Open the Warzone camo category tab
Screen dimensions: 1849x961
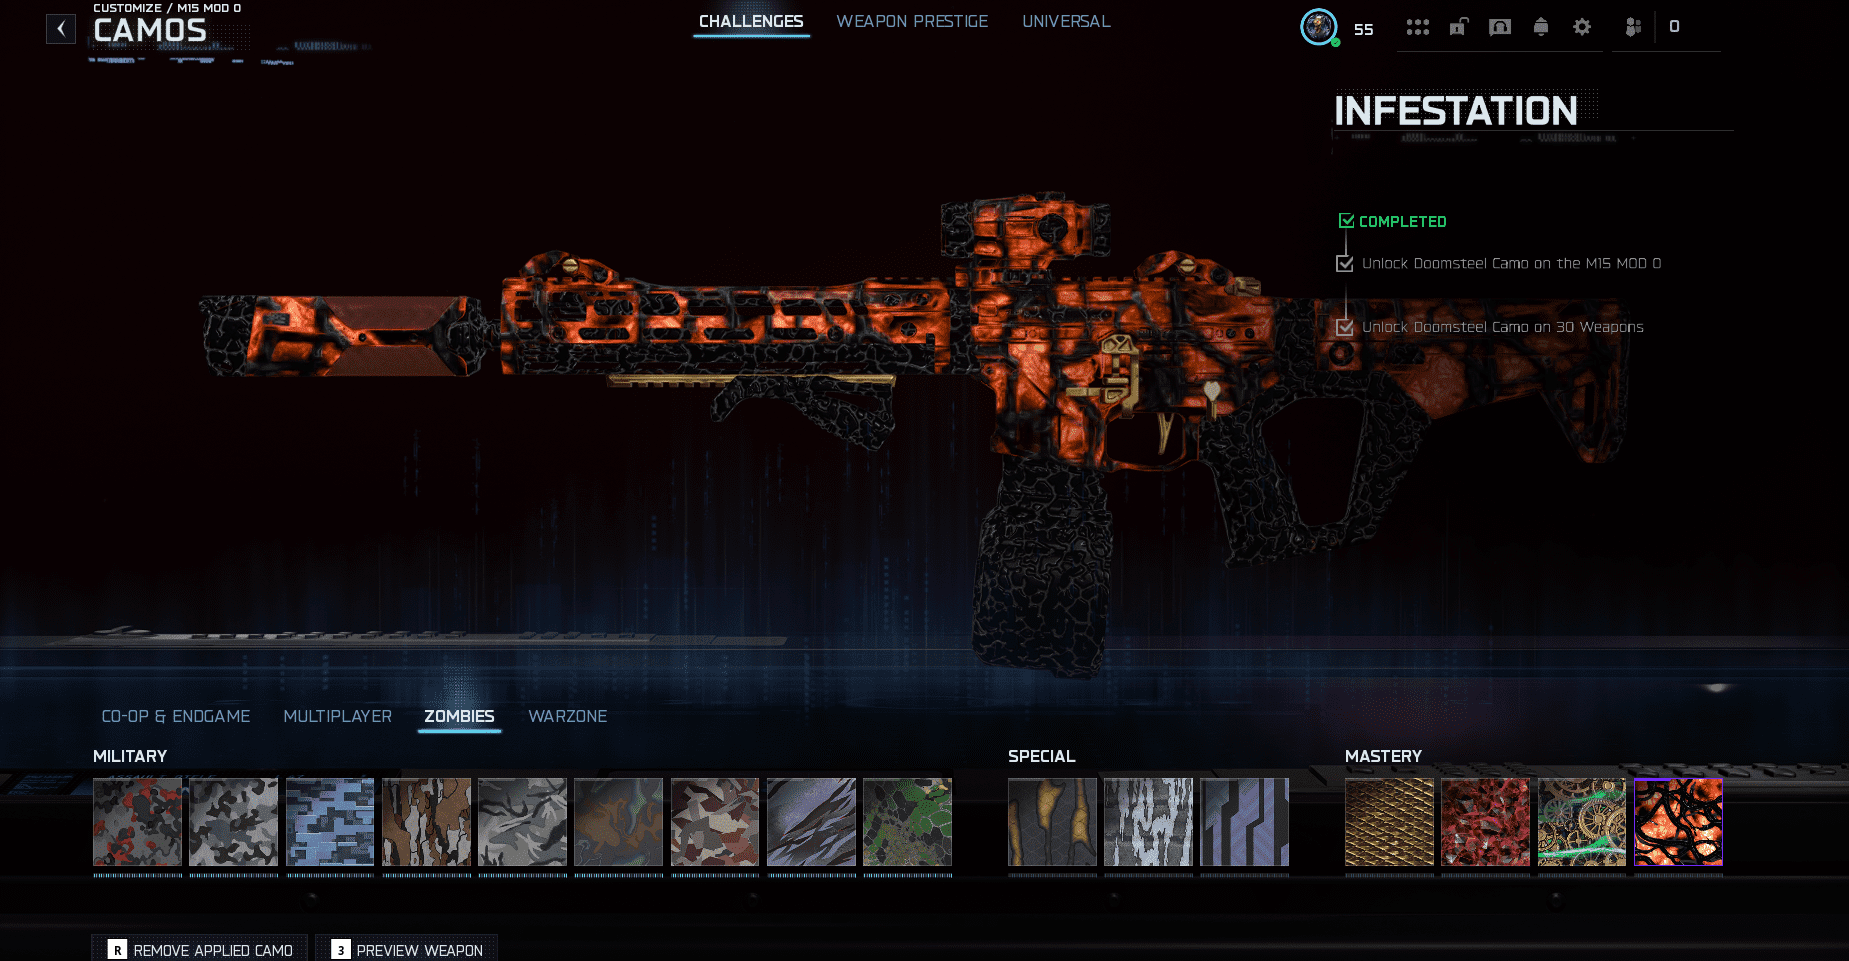[x=567, y=716]
